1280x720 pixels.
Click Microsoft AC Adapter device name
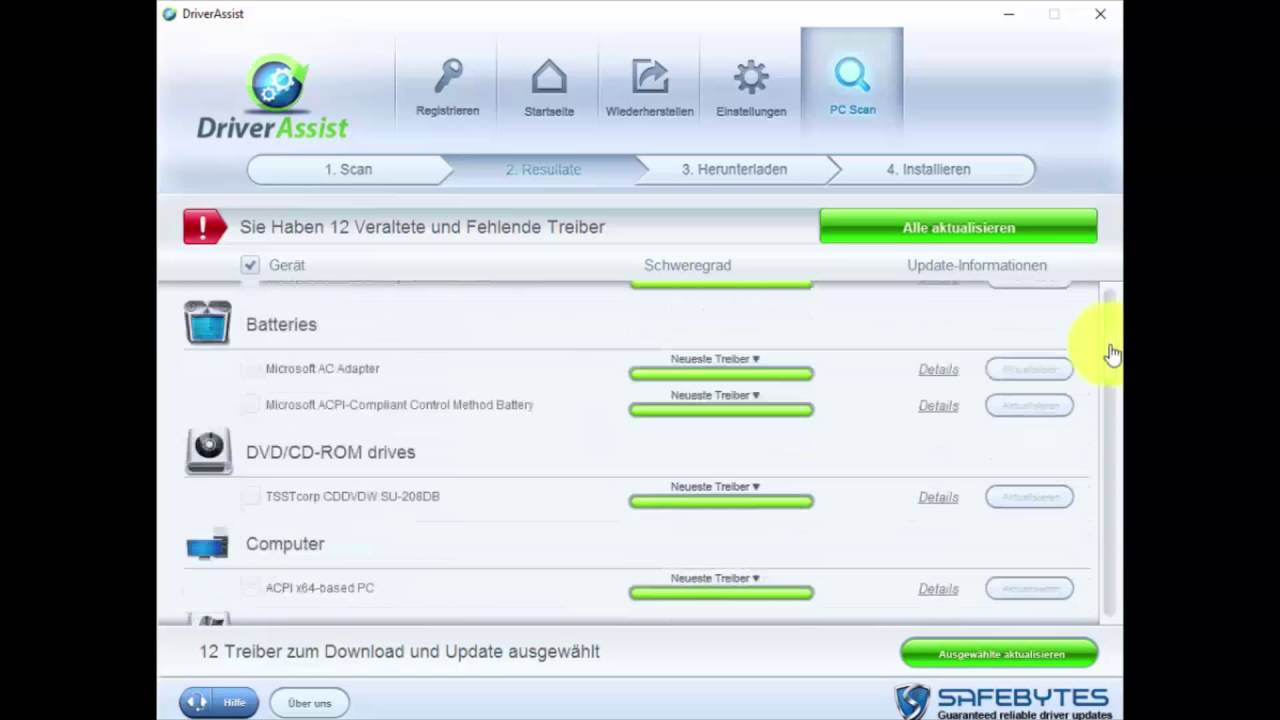[322, 369]
